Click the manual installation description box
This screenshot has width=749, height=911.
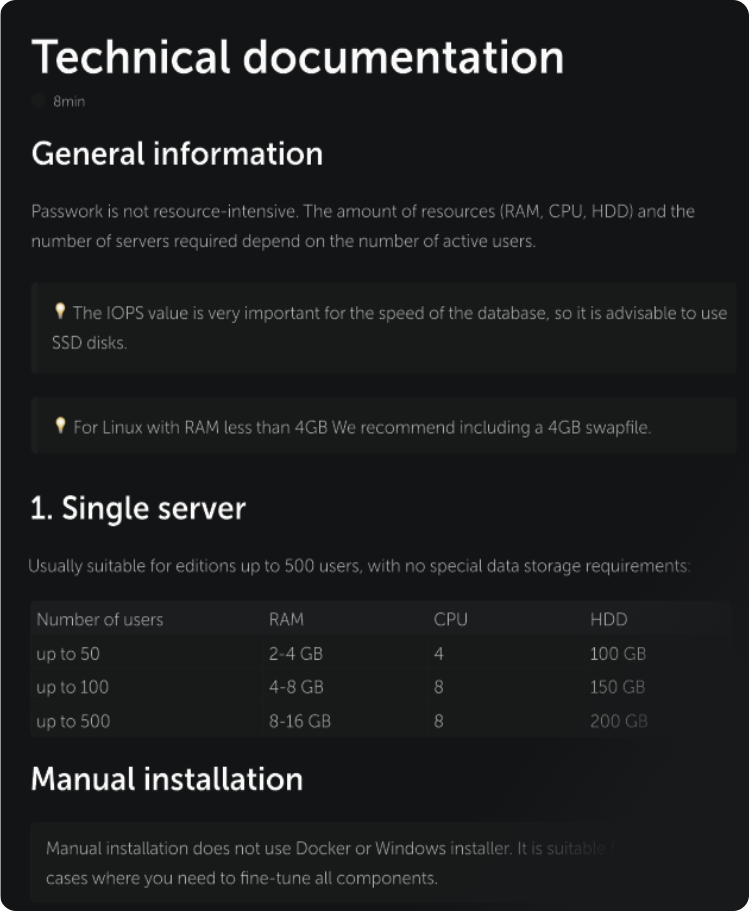point(330,863)
